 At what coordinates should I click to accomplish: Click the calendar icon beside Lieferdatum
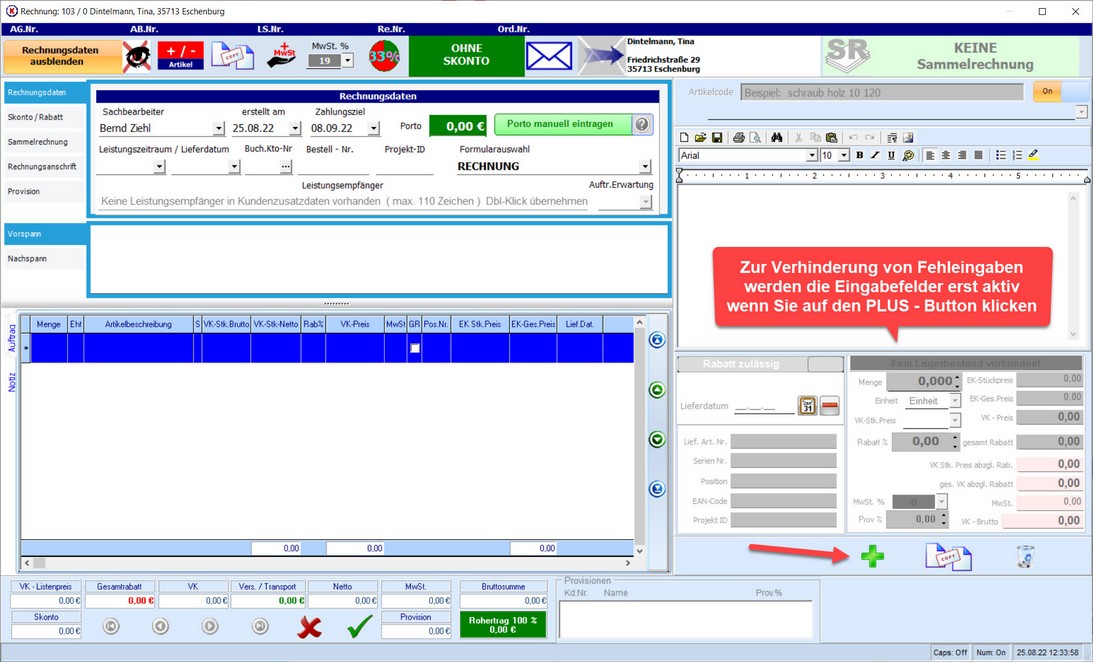807,406
